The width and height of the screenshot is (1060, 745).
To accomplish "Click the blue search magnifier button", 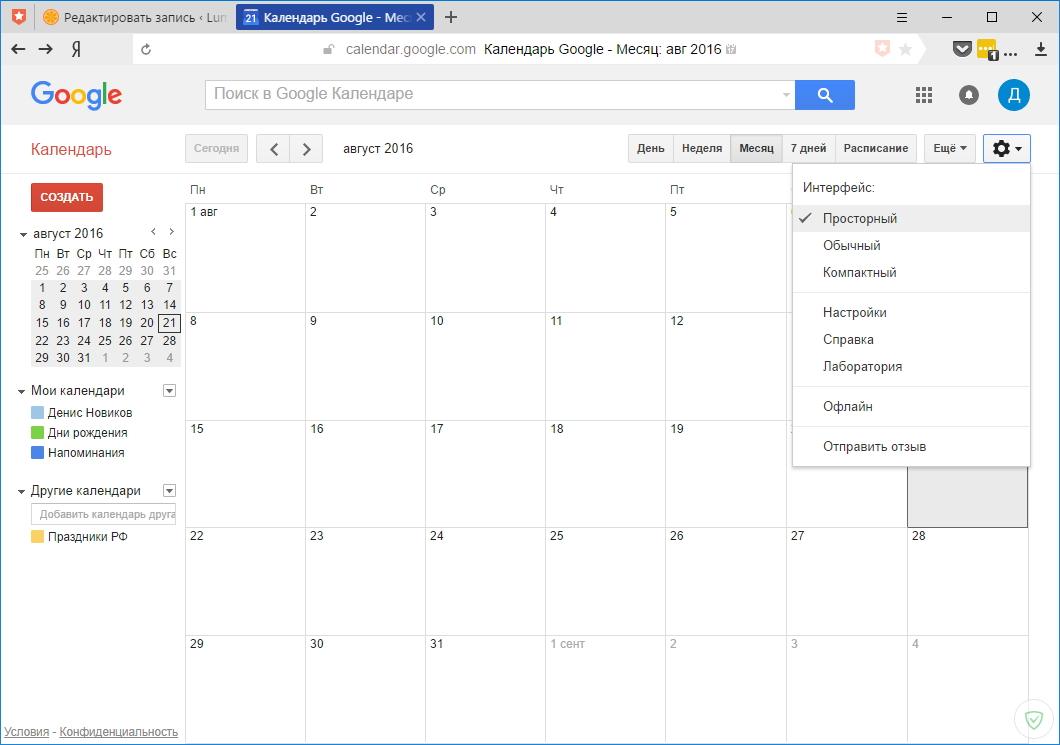I will [824, 95].
